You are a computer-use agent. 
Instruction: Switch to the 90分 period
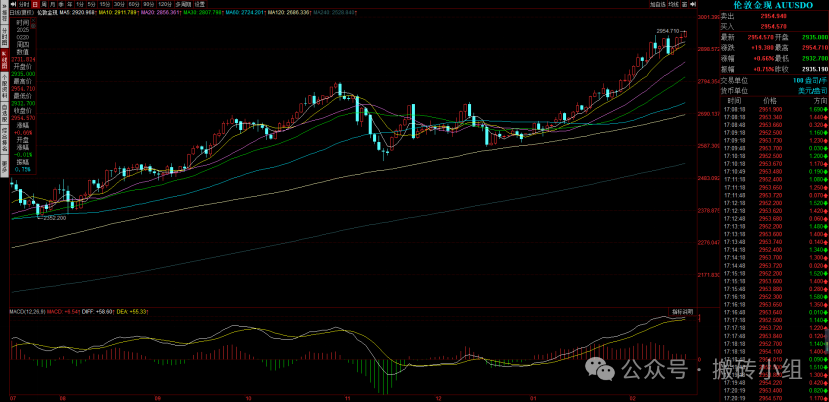[x=149, y=4]
